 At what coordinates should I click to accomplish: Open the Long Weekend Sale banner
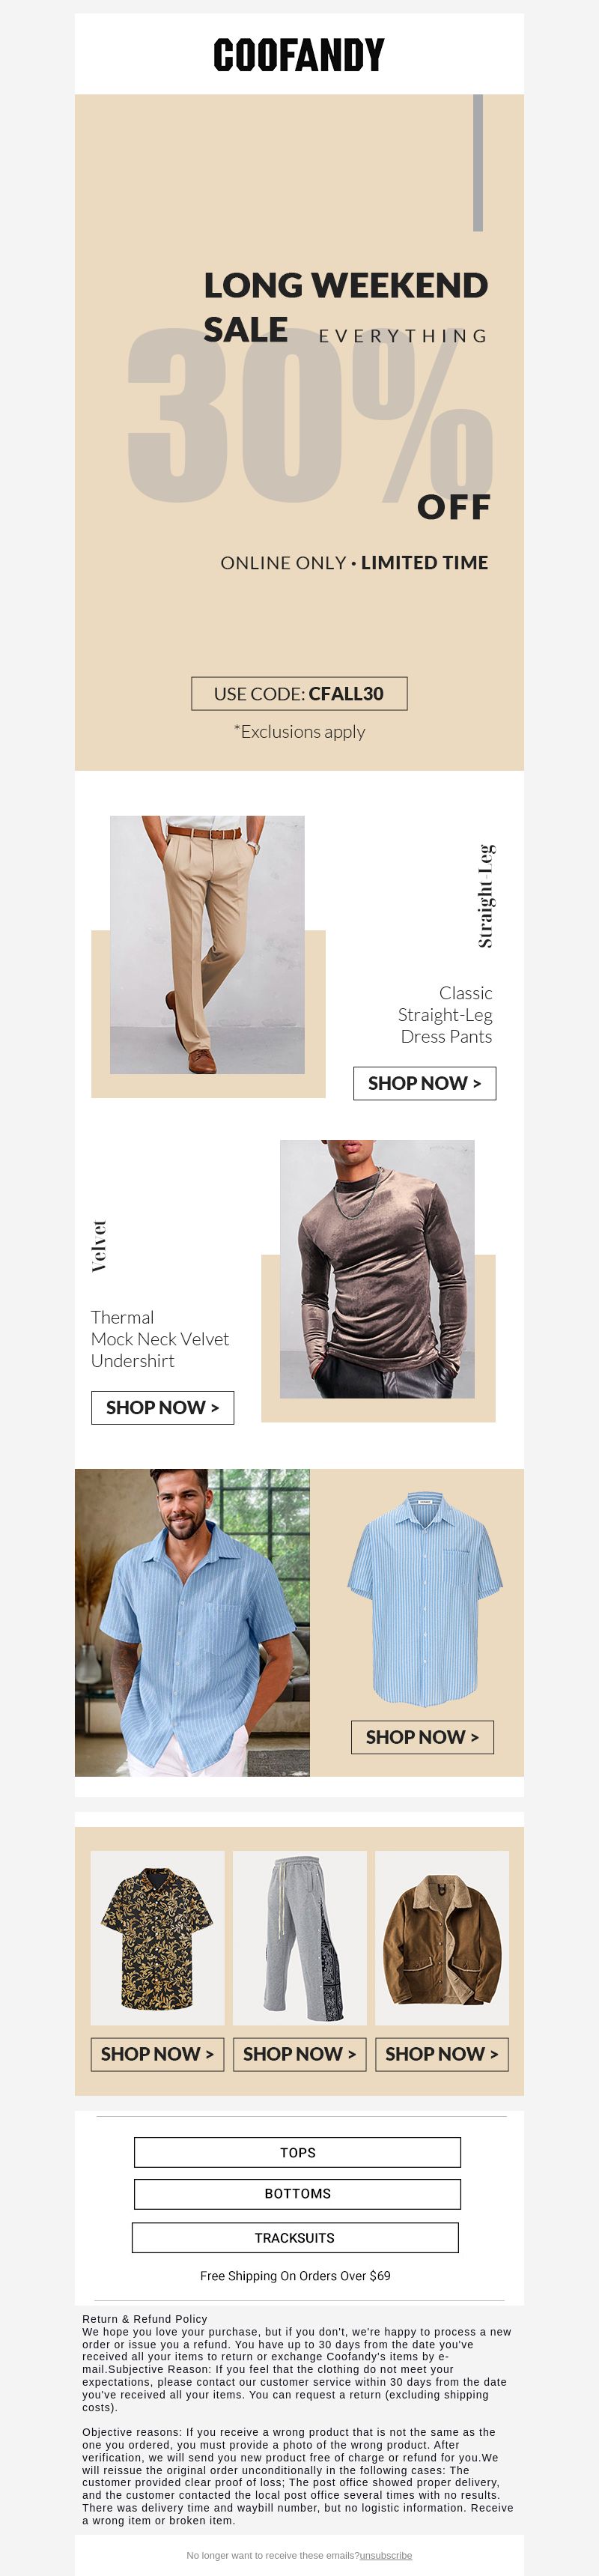299,432
